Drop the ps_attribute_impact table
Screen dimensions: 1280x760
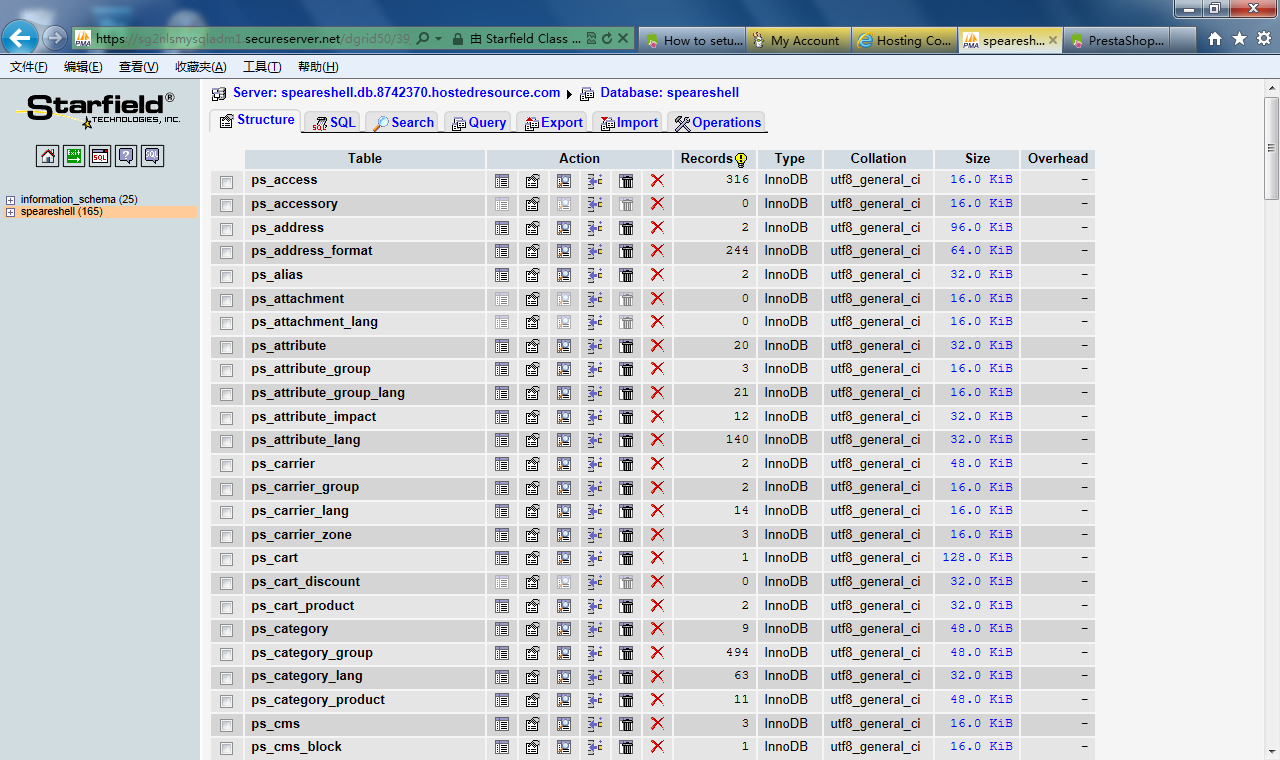coord(657,416)
